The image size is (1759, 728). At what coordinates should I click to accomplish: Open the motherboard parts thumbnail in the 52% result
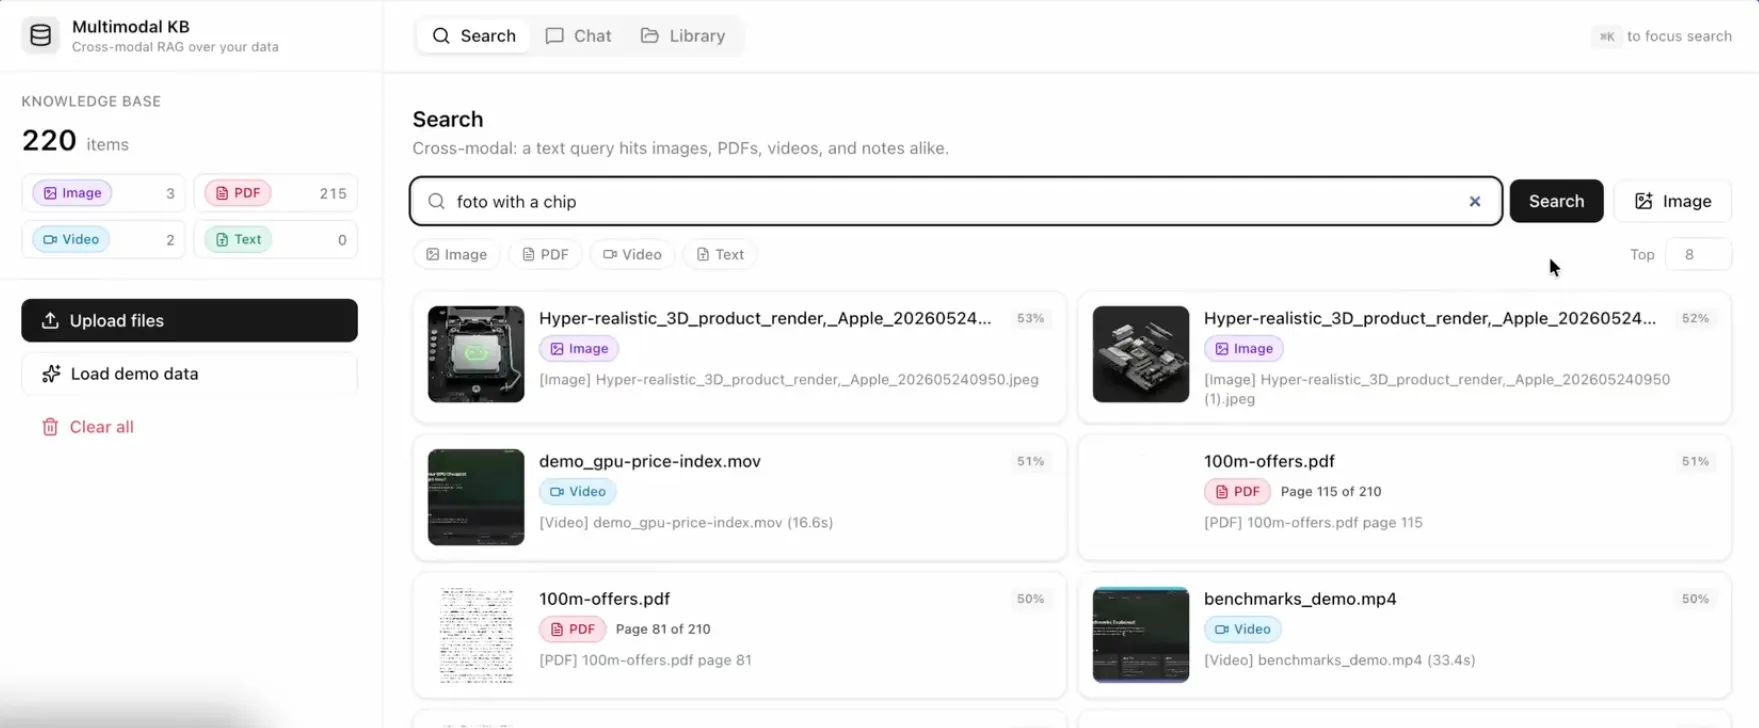point(1141,354)
